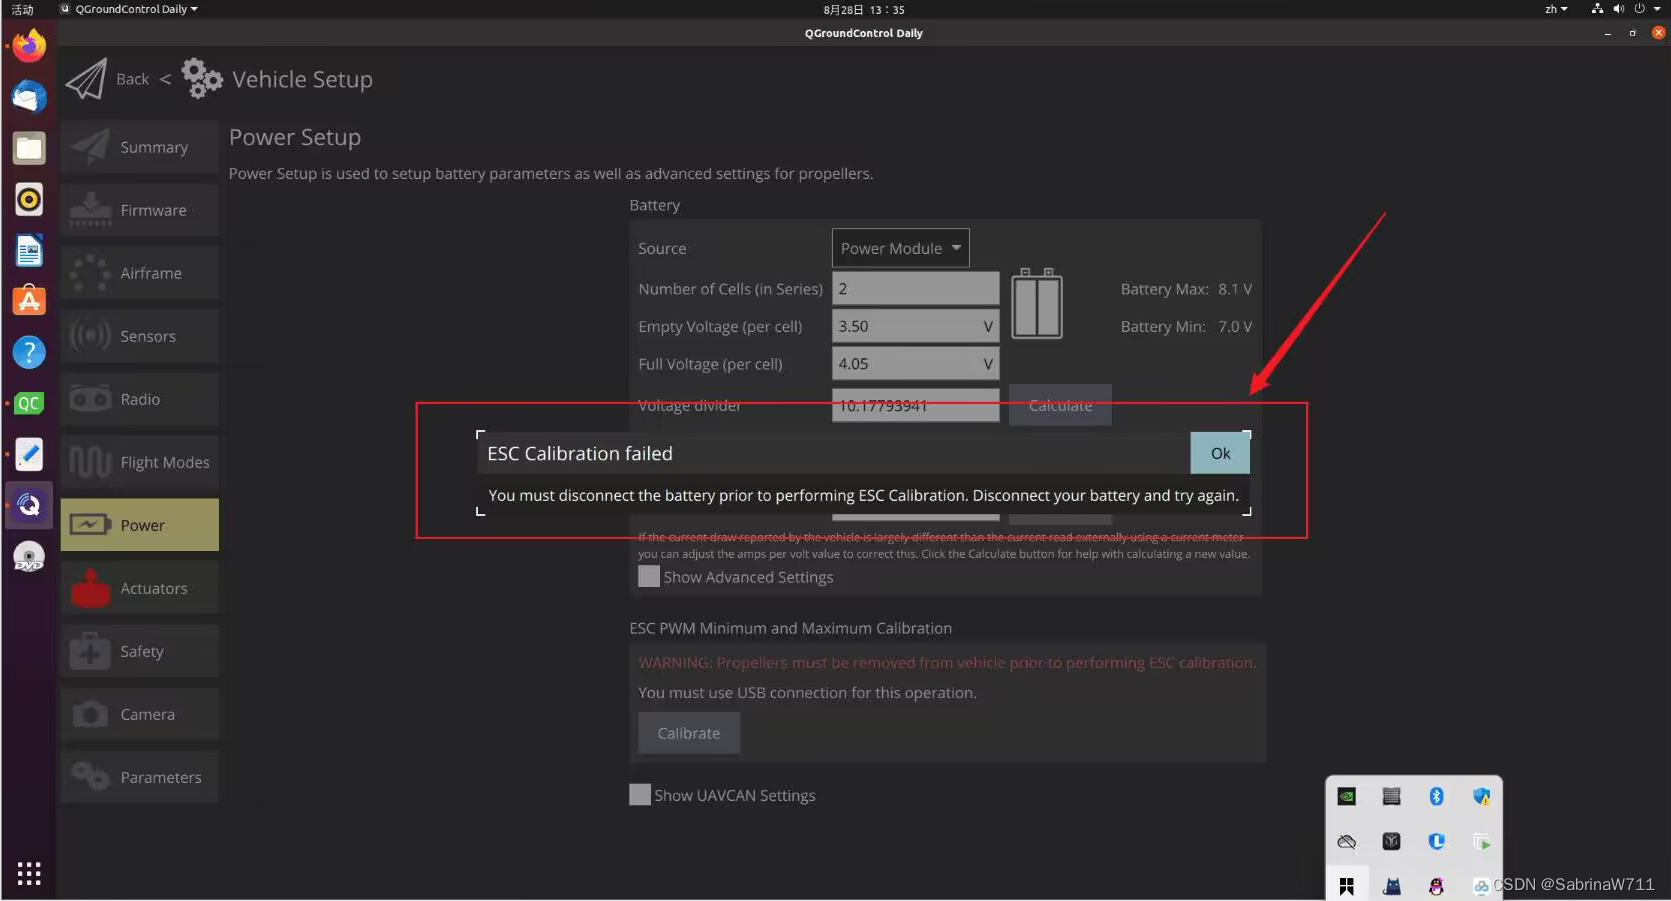Open Ubuntu Software from the dock

pyautogui.click(x=29, y=301)
